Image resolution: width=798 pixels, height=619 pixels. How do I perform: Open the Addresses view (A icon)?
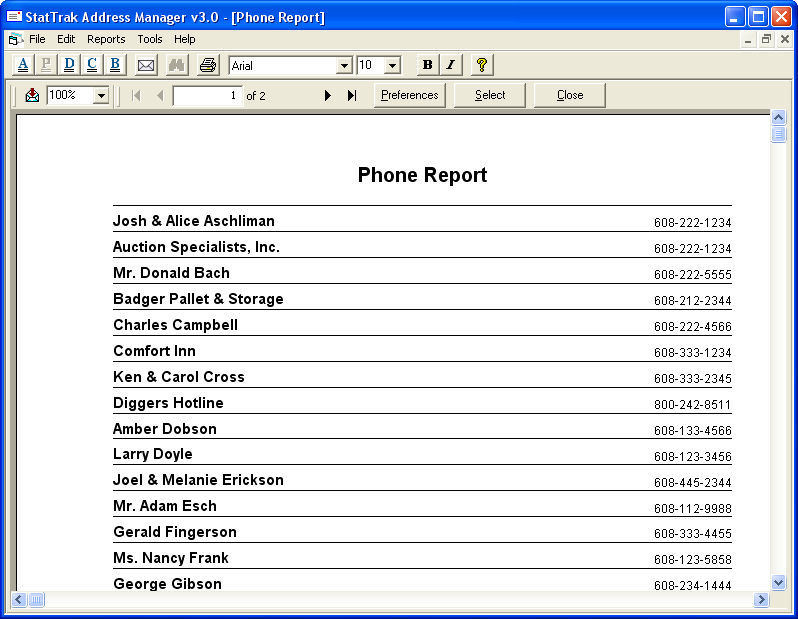click(x=23, y=65)
